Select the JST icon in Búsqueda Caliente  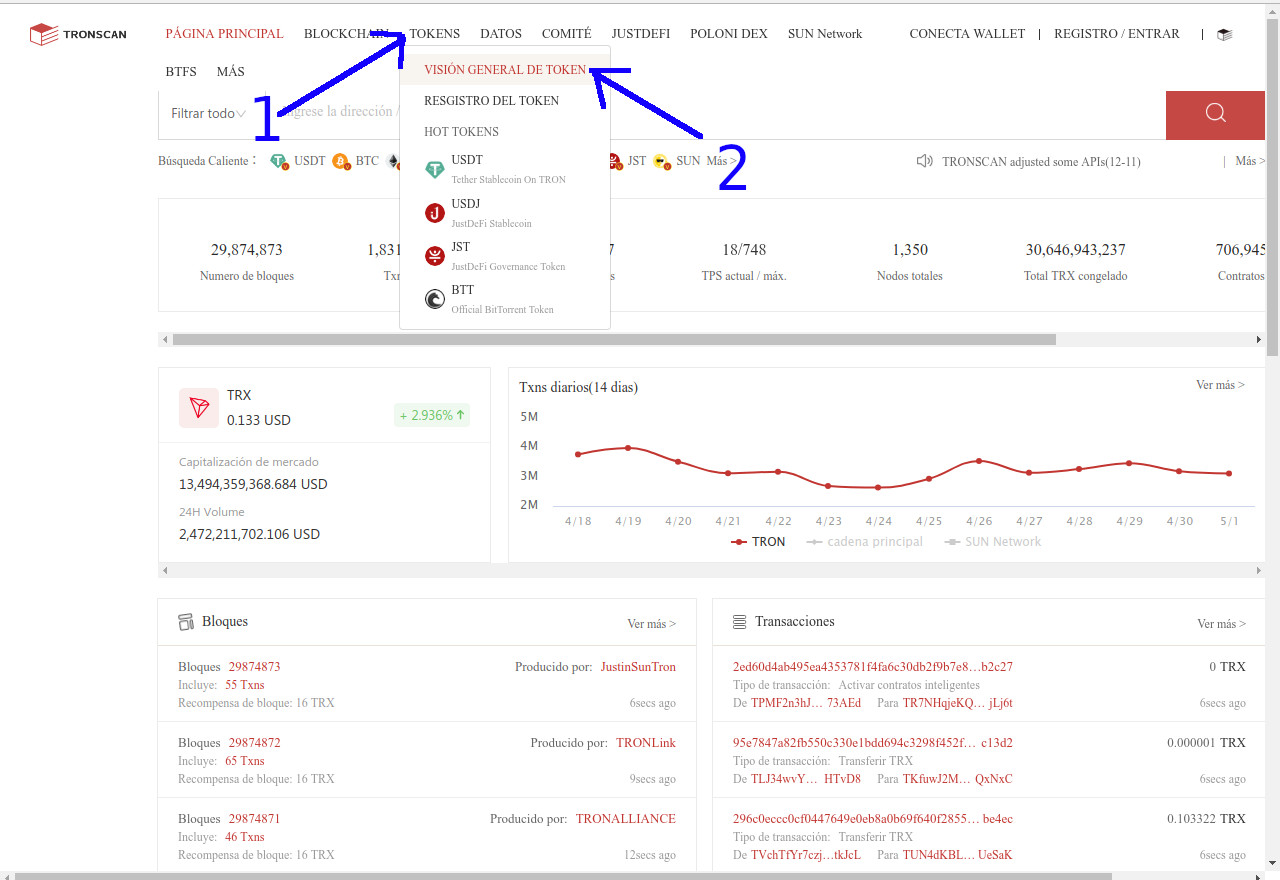point(615,161)
